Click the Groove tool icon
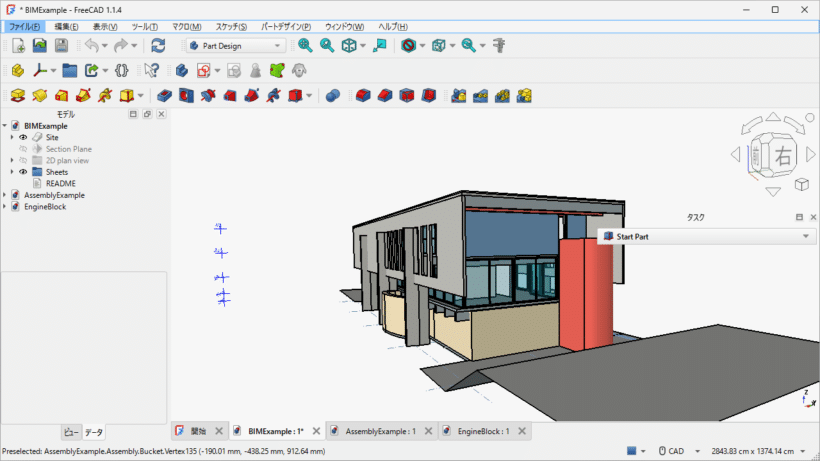This screenshot has height=461, width=820. (208, 96)
